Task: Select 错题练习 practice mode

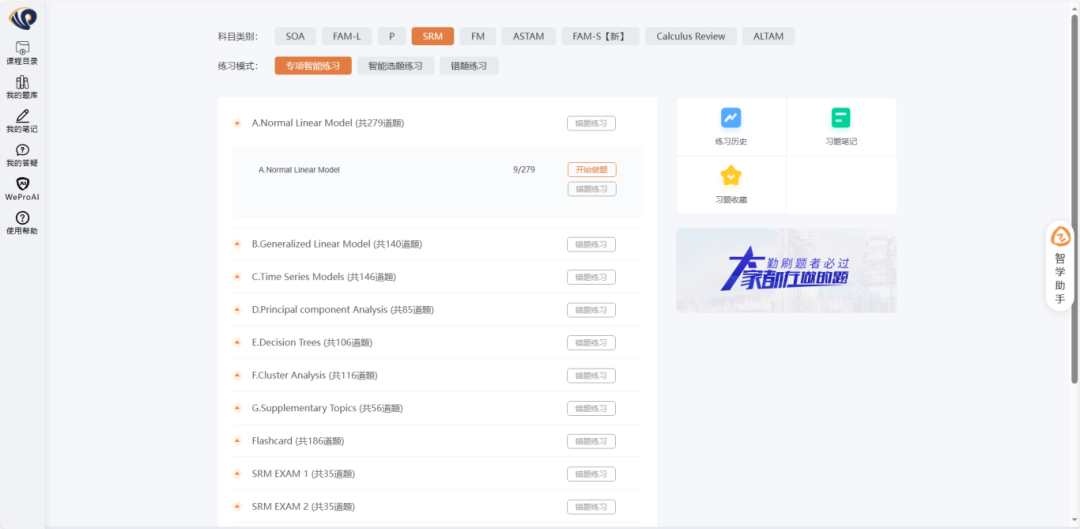Action: pyautogui.click(x=469, y=66)
